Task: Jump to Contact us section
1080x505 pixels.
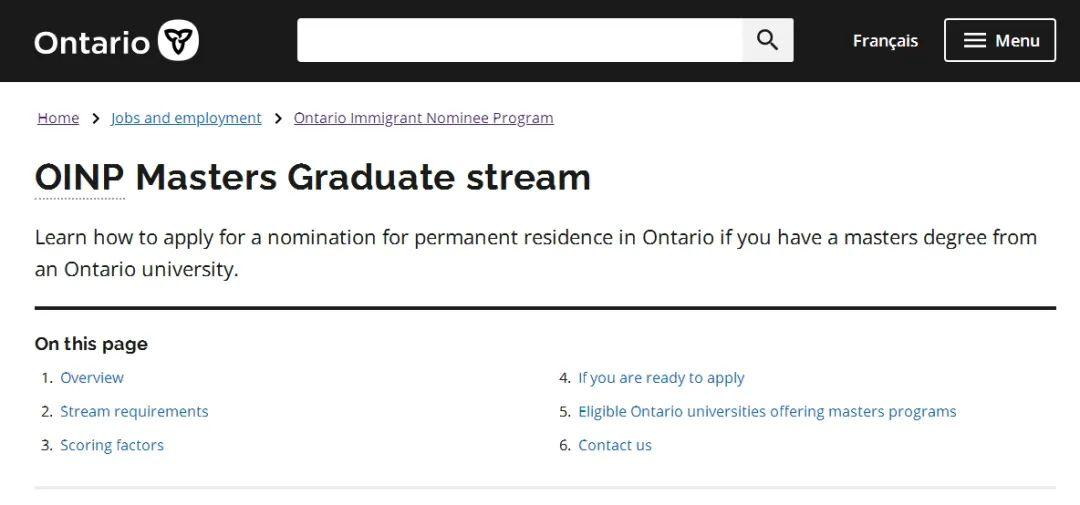Action: (615, 446)
